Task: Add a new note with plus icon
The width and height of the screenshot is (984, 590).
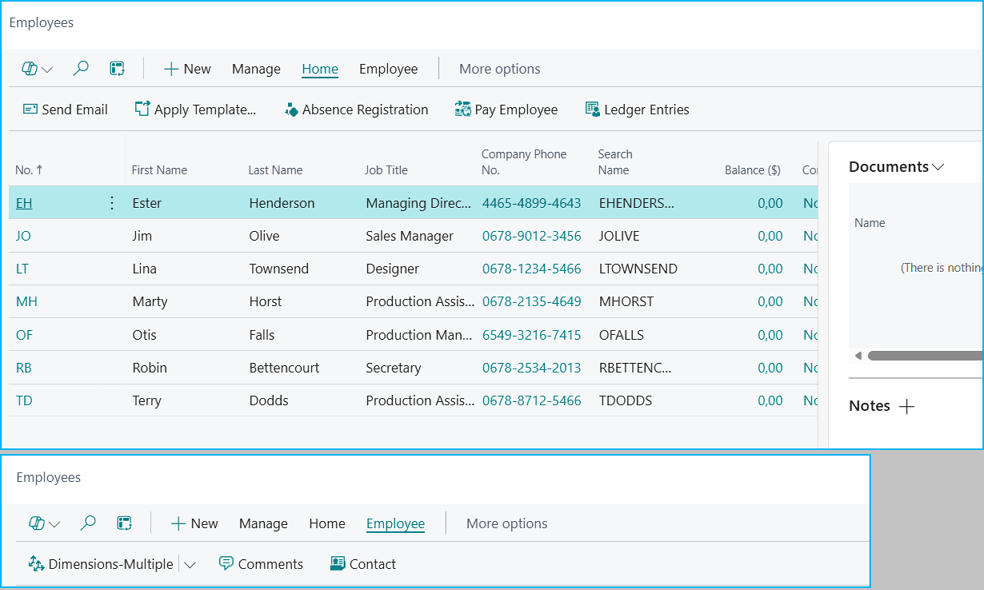Action: point(907,406)
